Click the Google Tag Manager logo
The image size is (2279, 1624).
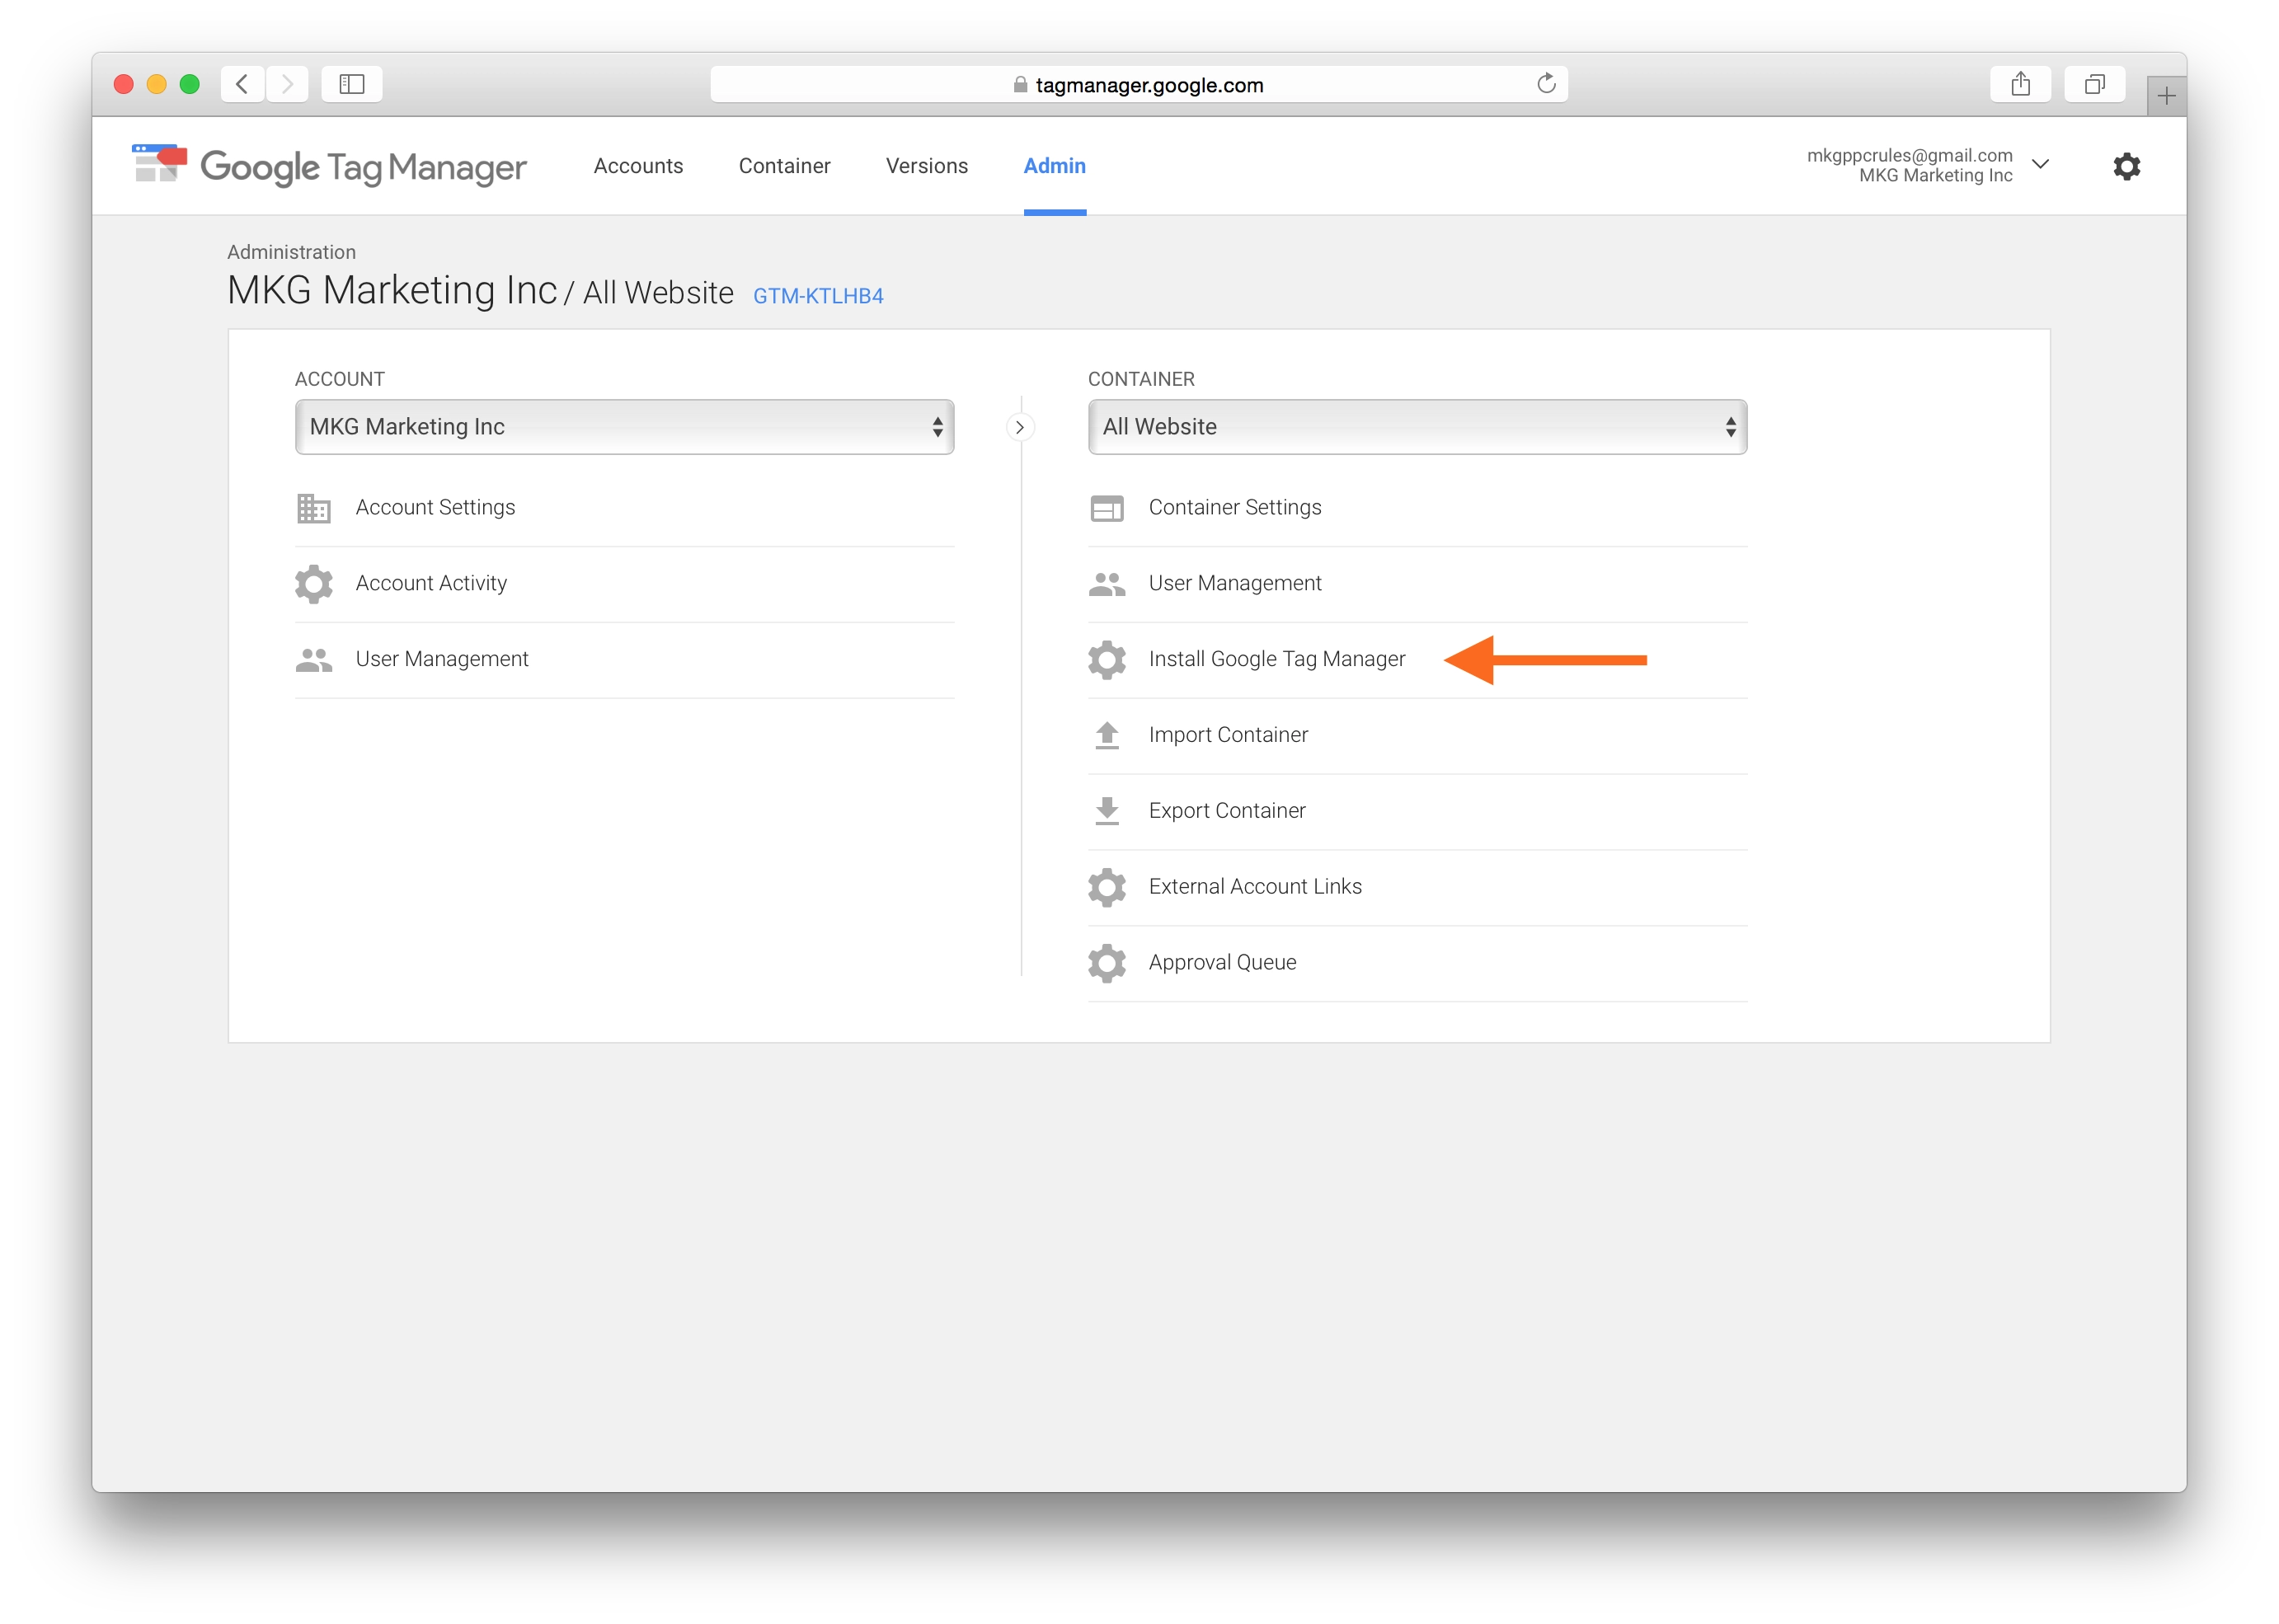tap(329, 166)
